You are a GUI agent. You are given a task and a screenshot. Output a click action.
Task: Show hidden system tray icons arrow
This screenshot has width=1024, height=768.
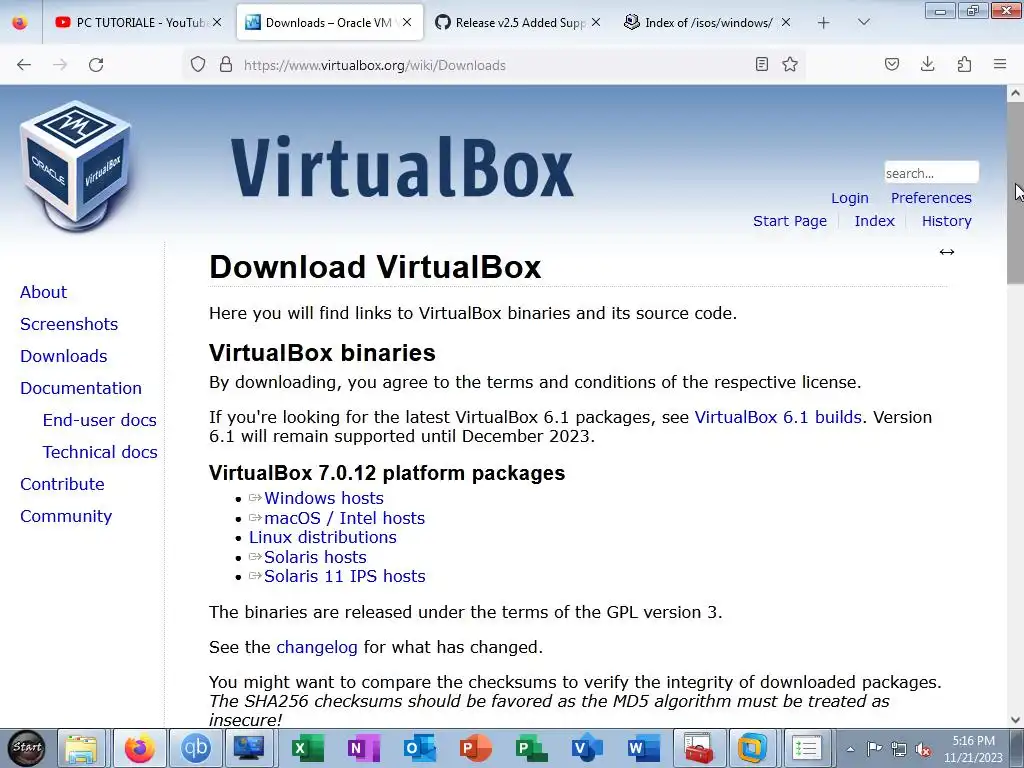tap(850, 749)
